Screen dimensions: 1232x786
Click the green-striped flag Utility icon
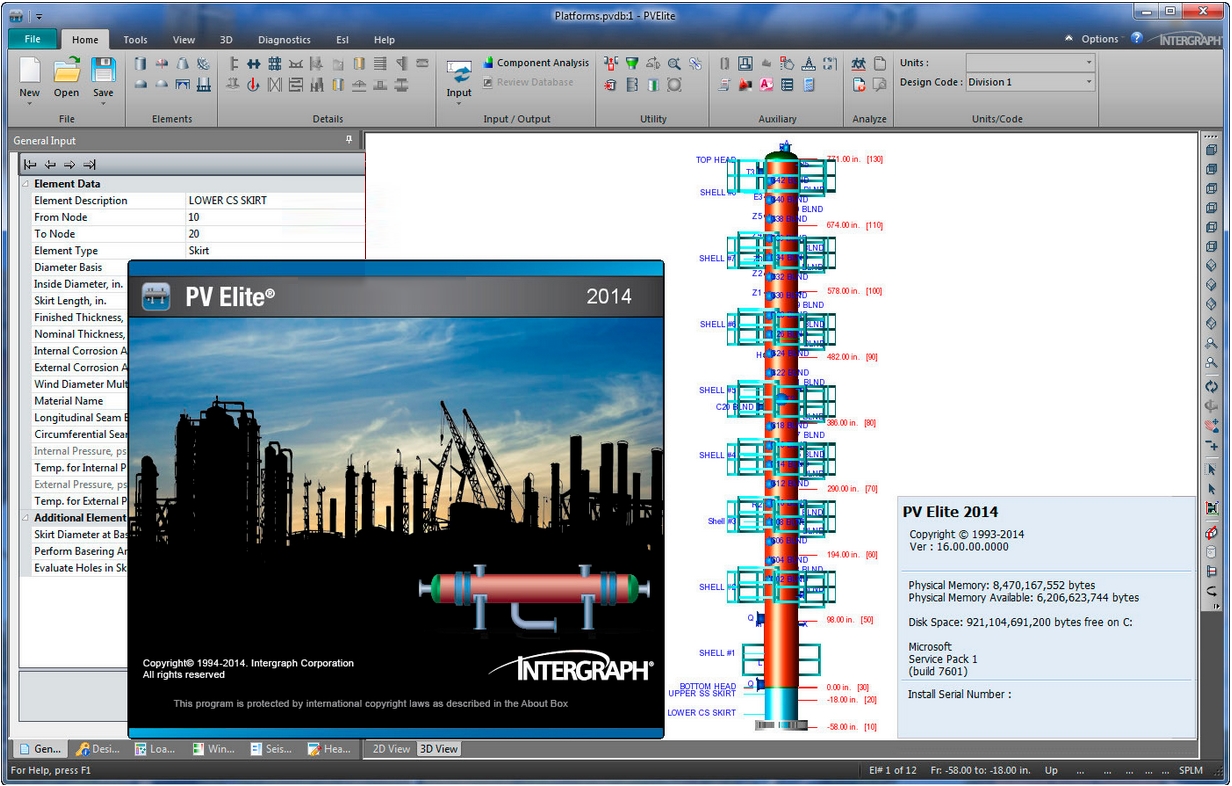pos(653,85)
